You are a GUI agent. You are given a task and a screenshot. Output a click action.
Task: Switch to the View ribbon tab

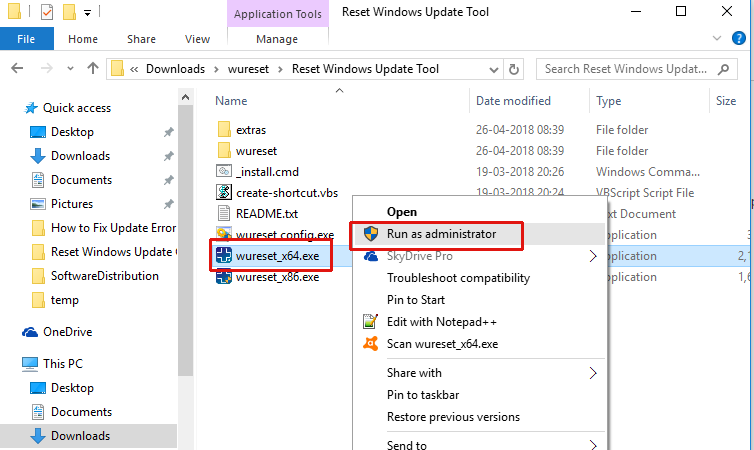197,39
